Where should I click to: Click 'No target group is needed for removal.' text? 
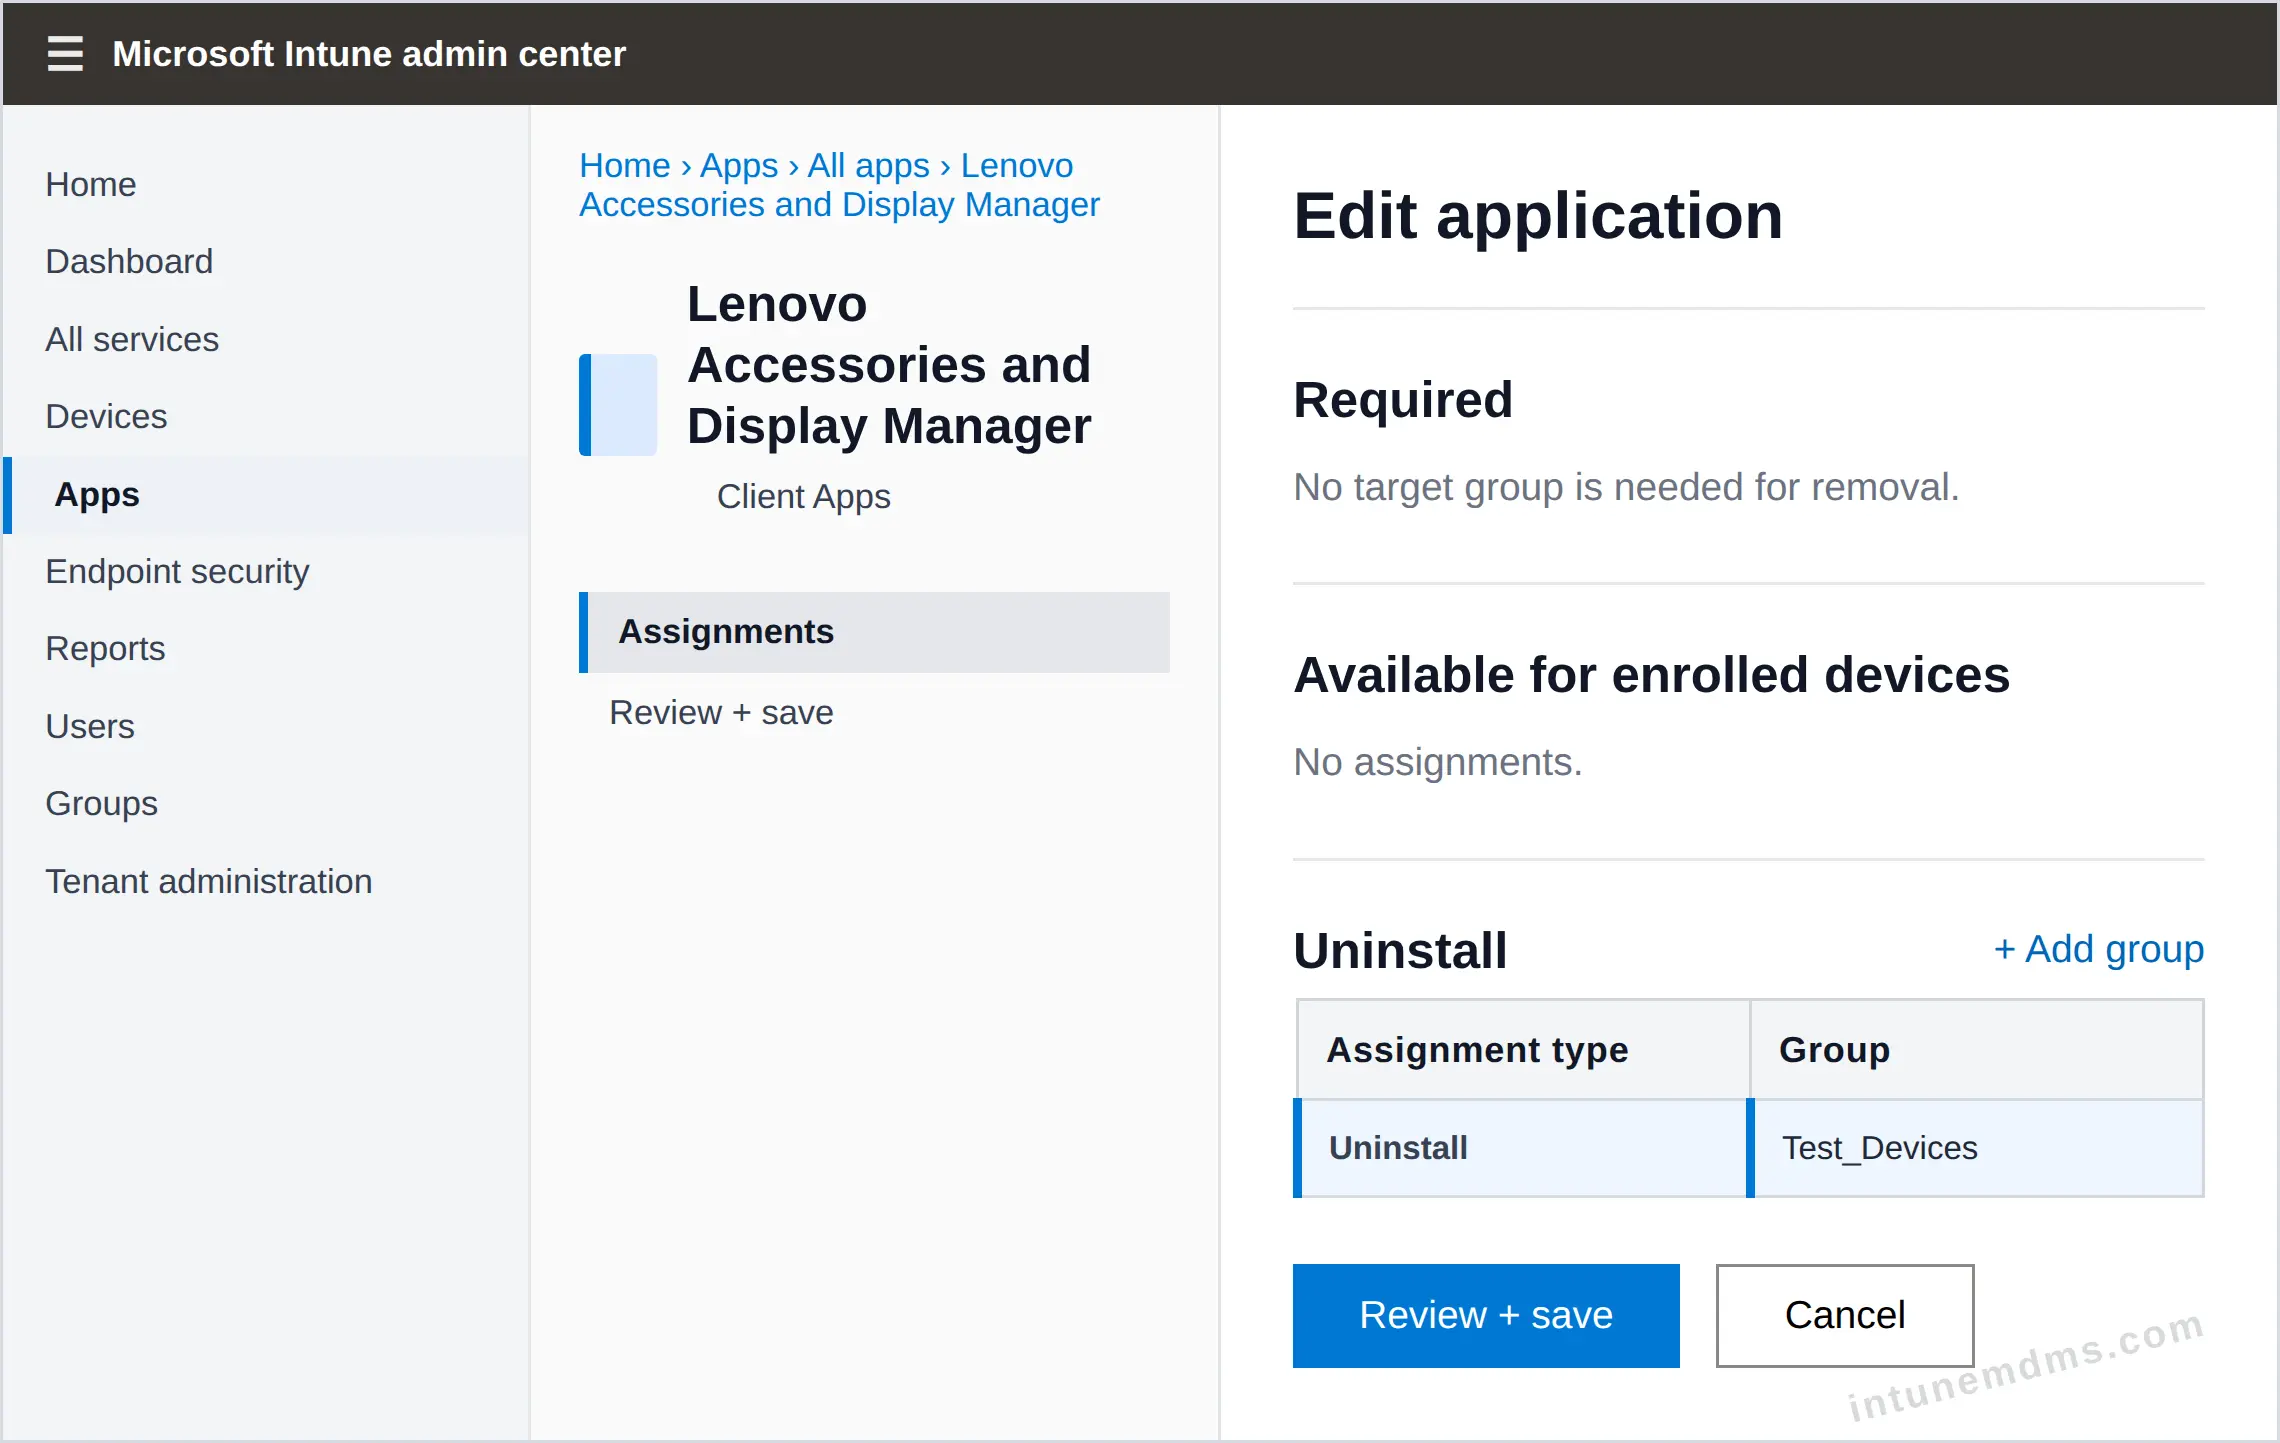(x=1626, y=487)
